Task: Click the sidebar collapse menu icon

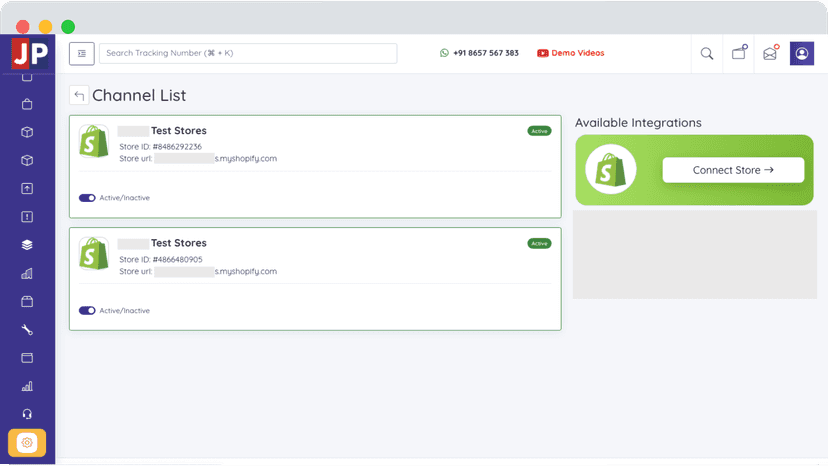Action: pos(82,53)
